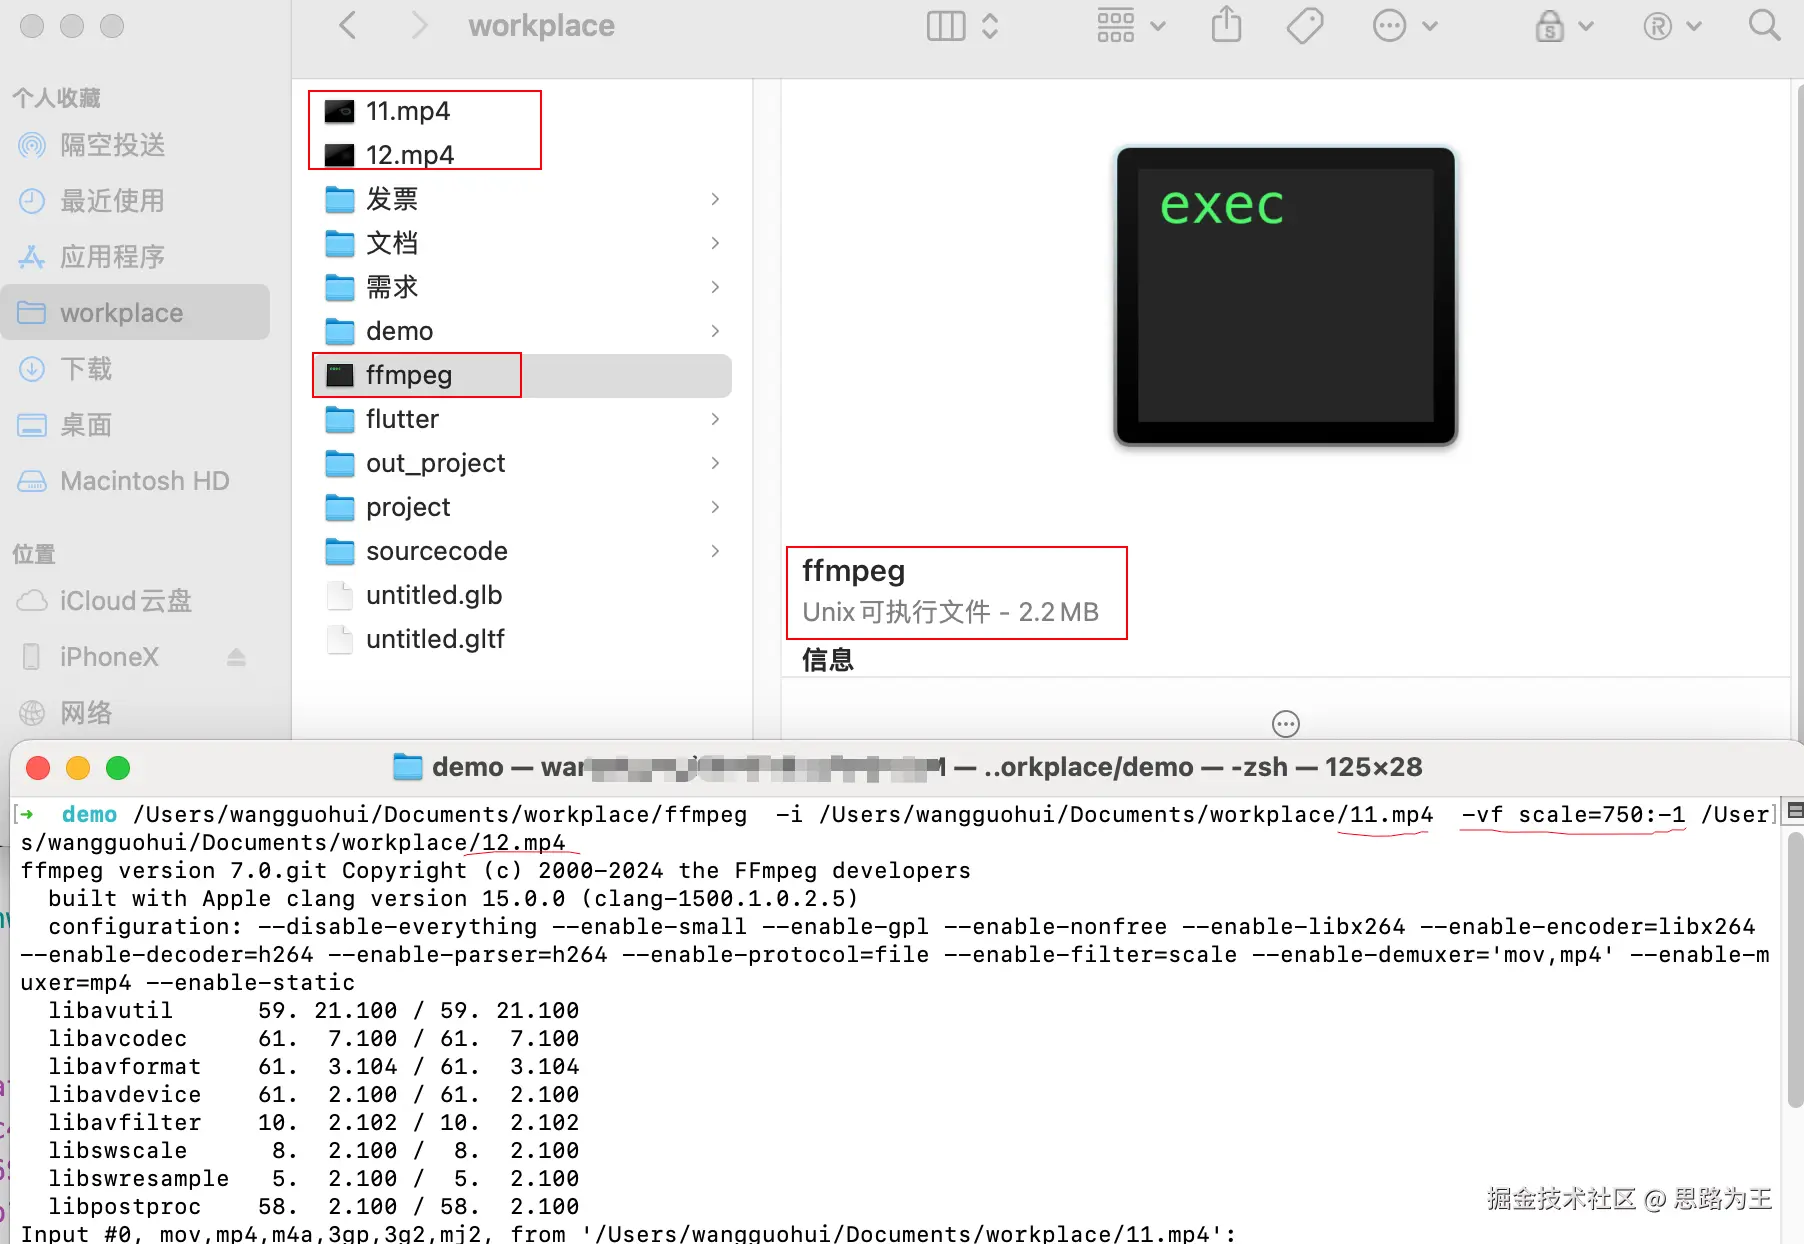Select the 需求 folder

coord(522,287)
